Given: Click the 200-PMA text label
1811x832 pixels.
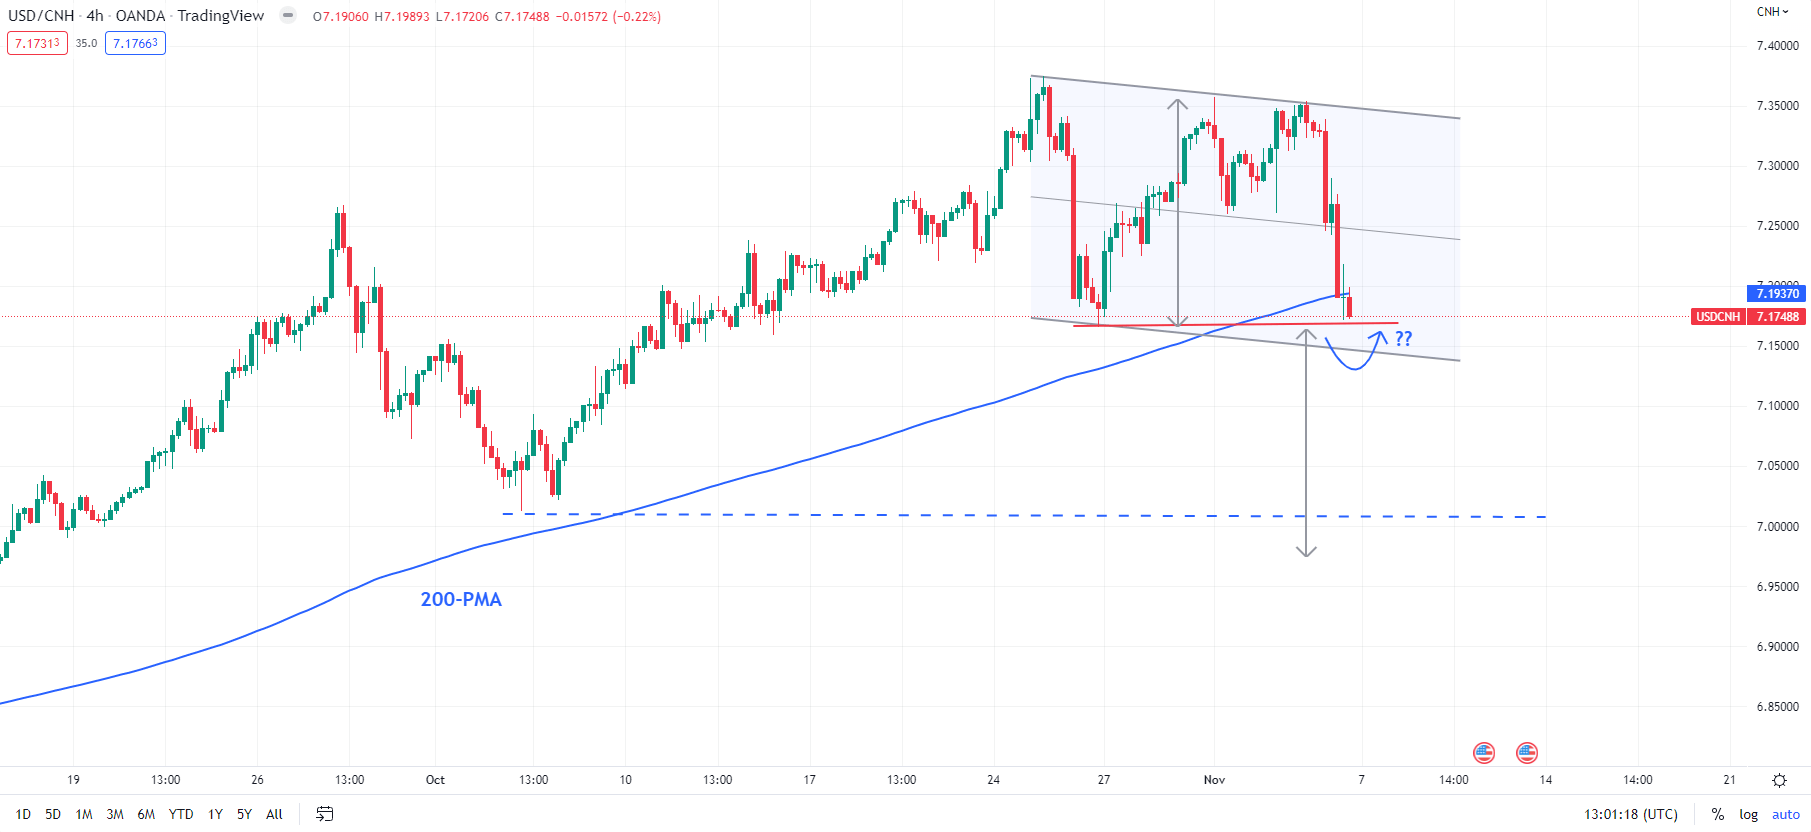Looking at the screenshot, I should [x=461, y=599].
